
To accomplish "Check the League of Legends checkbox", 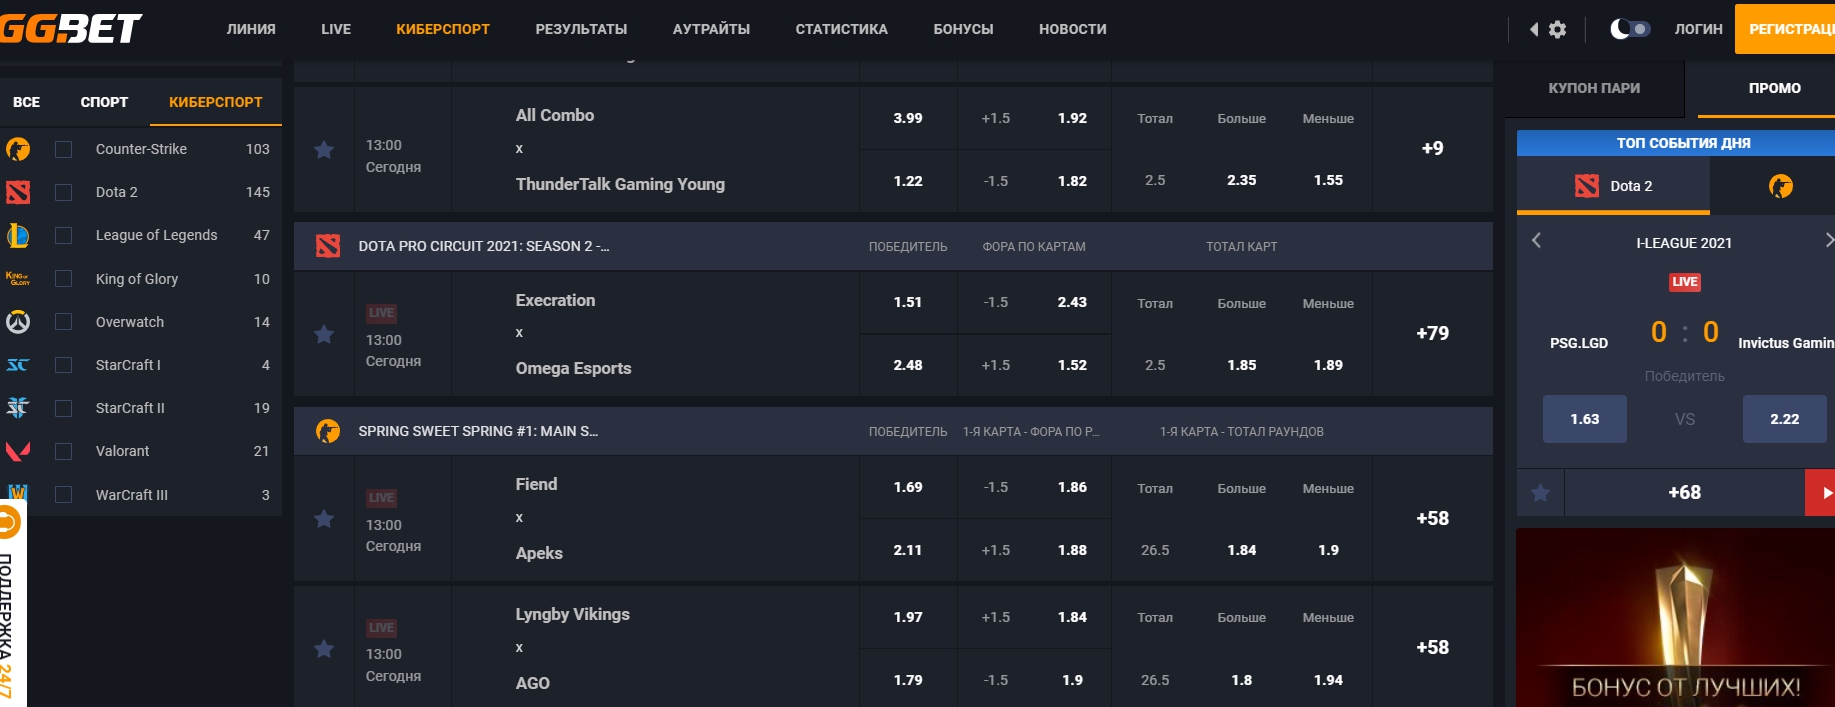I will click(63, 235).
